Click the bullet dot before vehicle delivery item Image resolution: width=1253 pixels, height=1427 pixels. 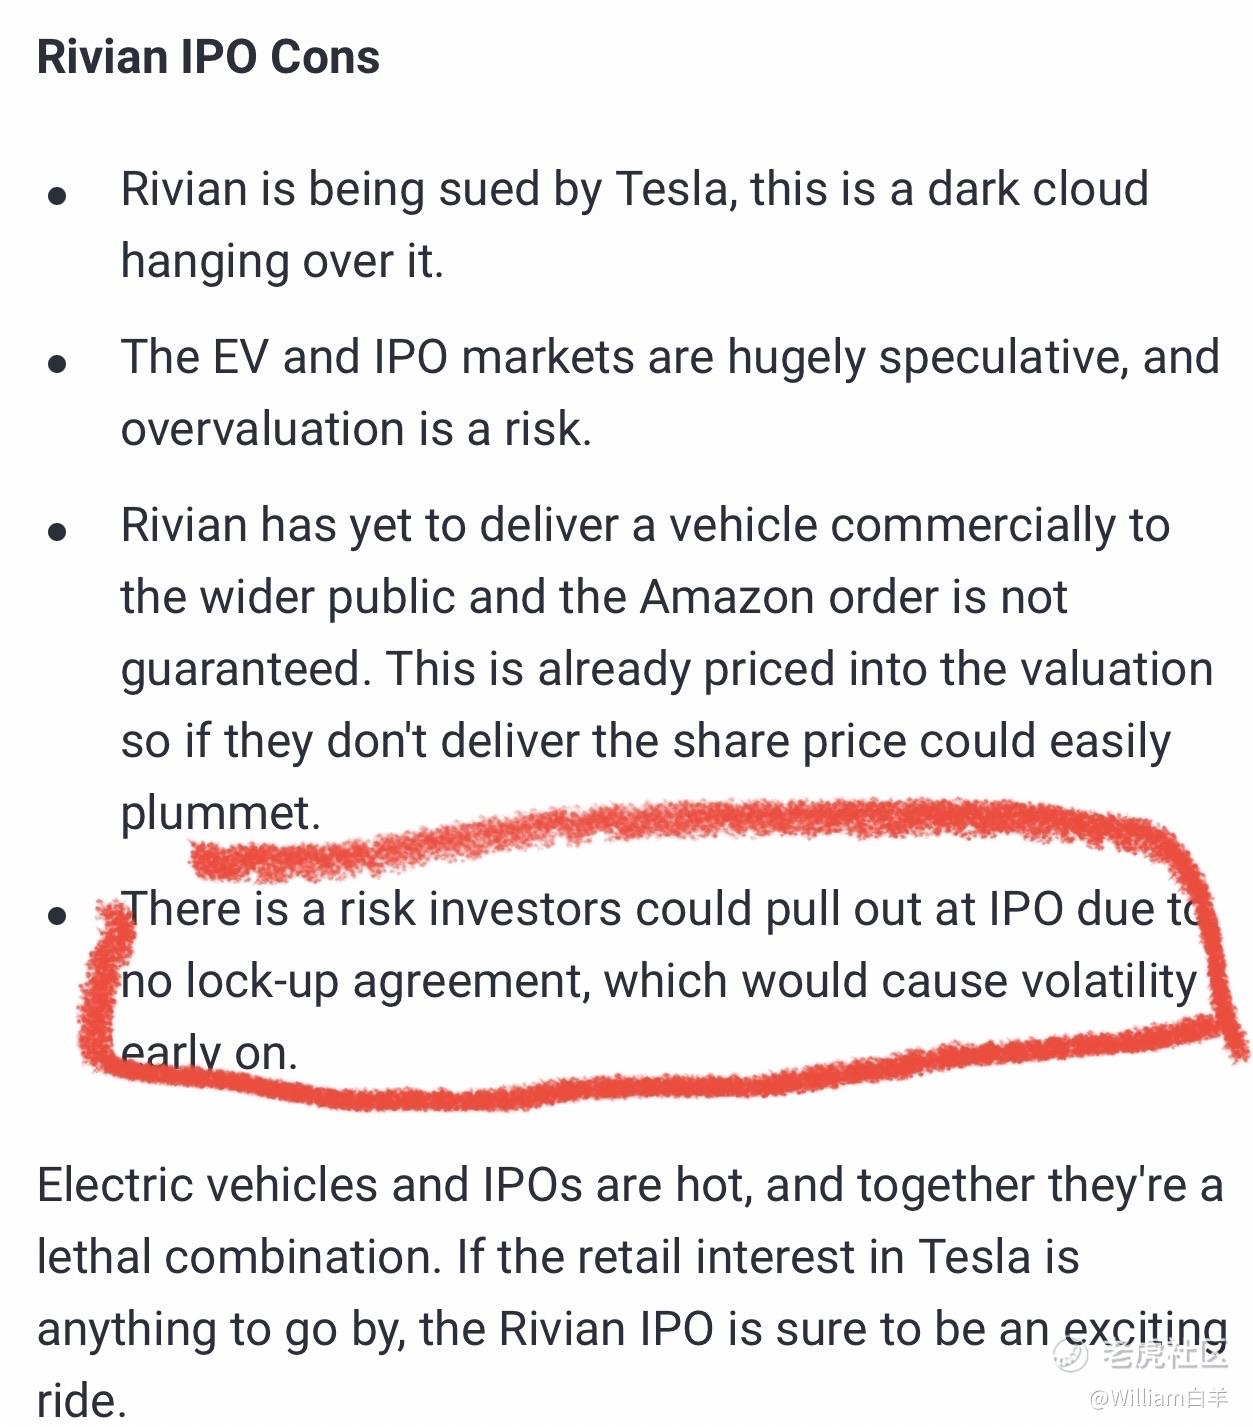58,531
